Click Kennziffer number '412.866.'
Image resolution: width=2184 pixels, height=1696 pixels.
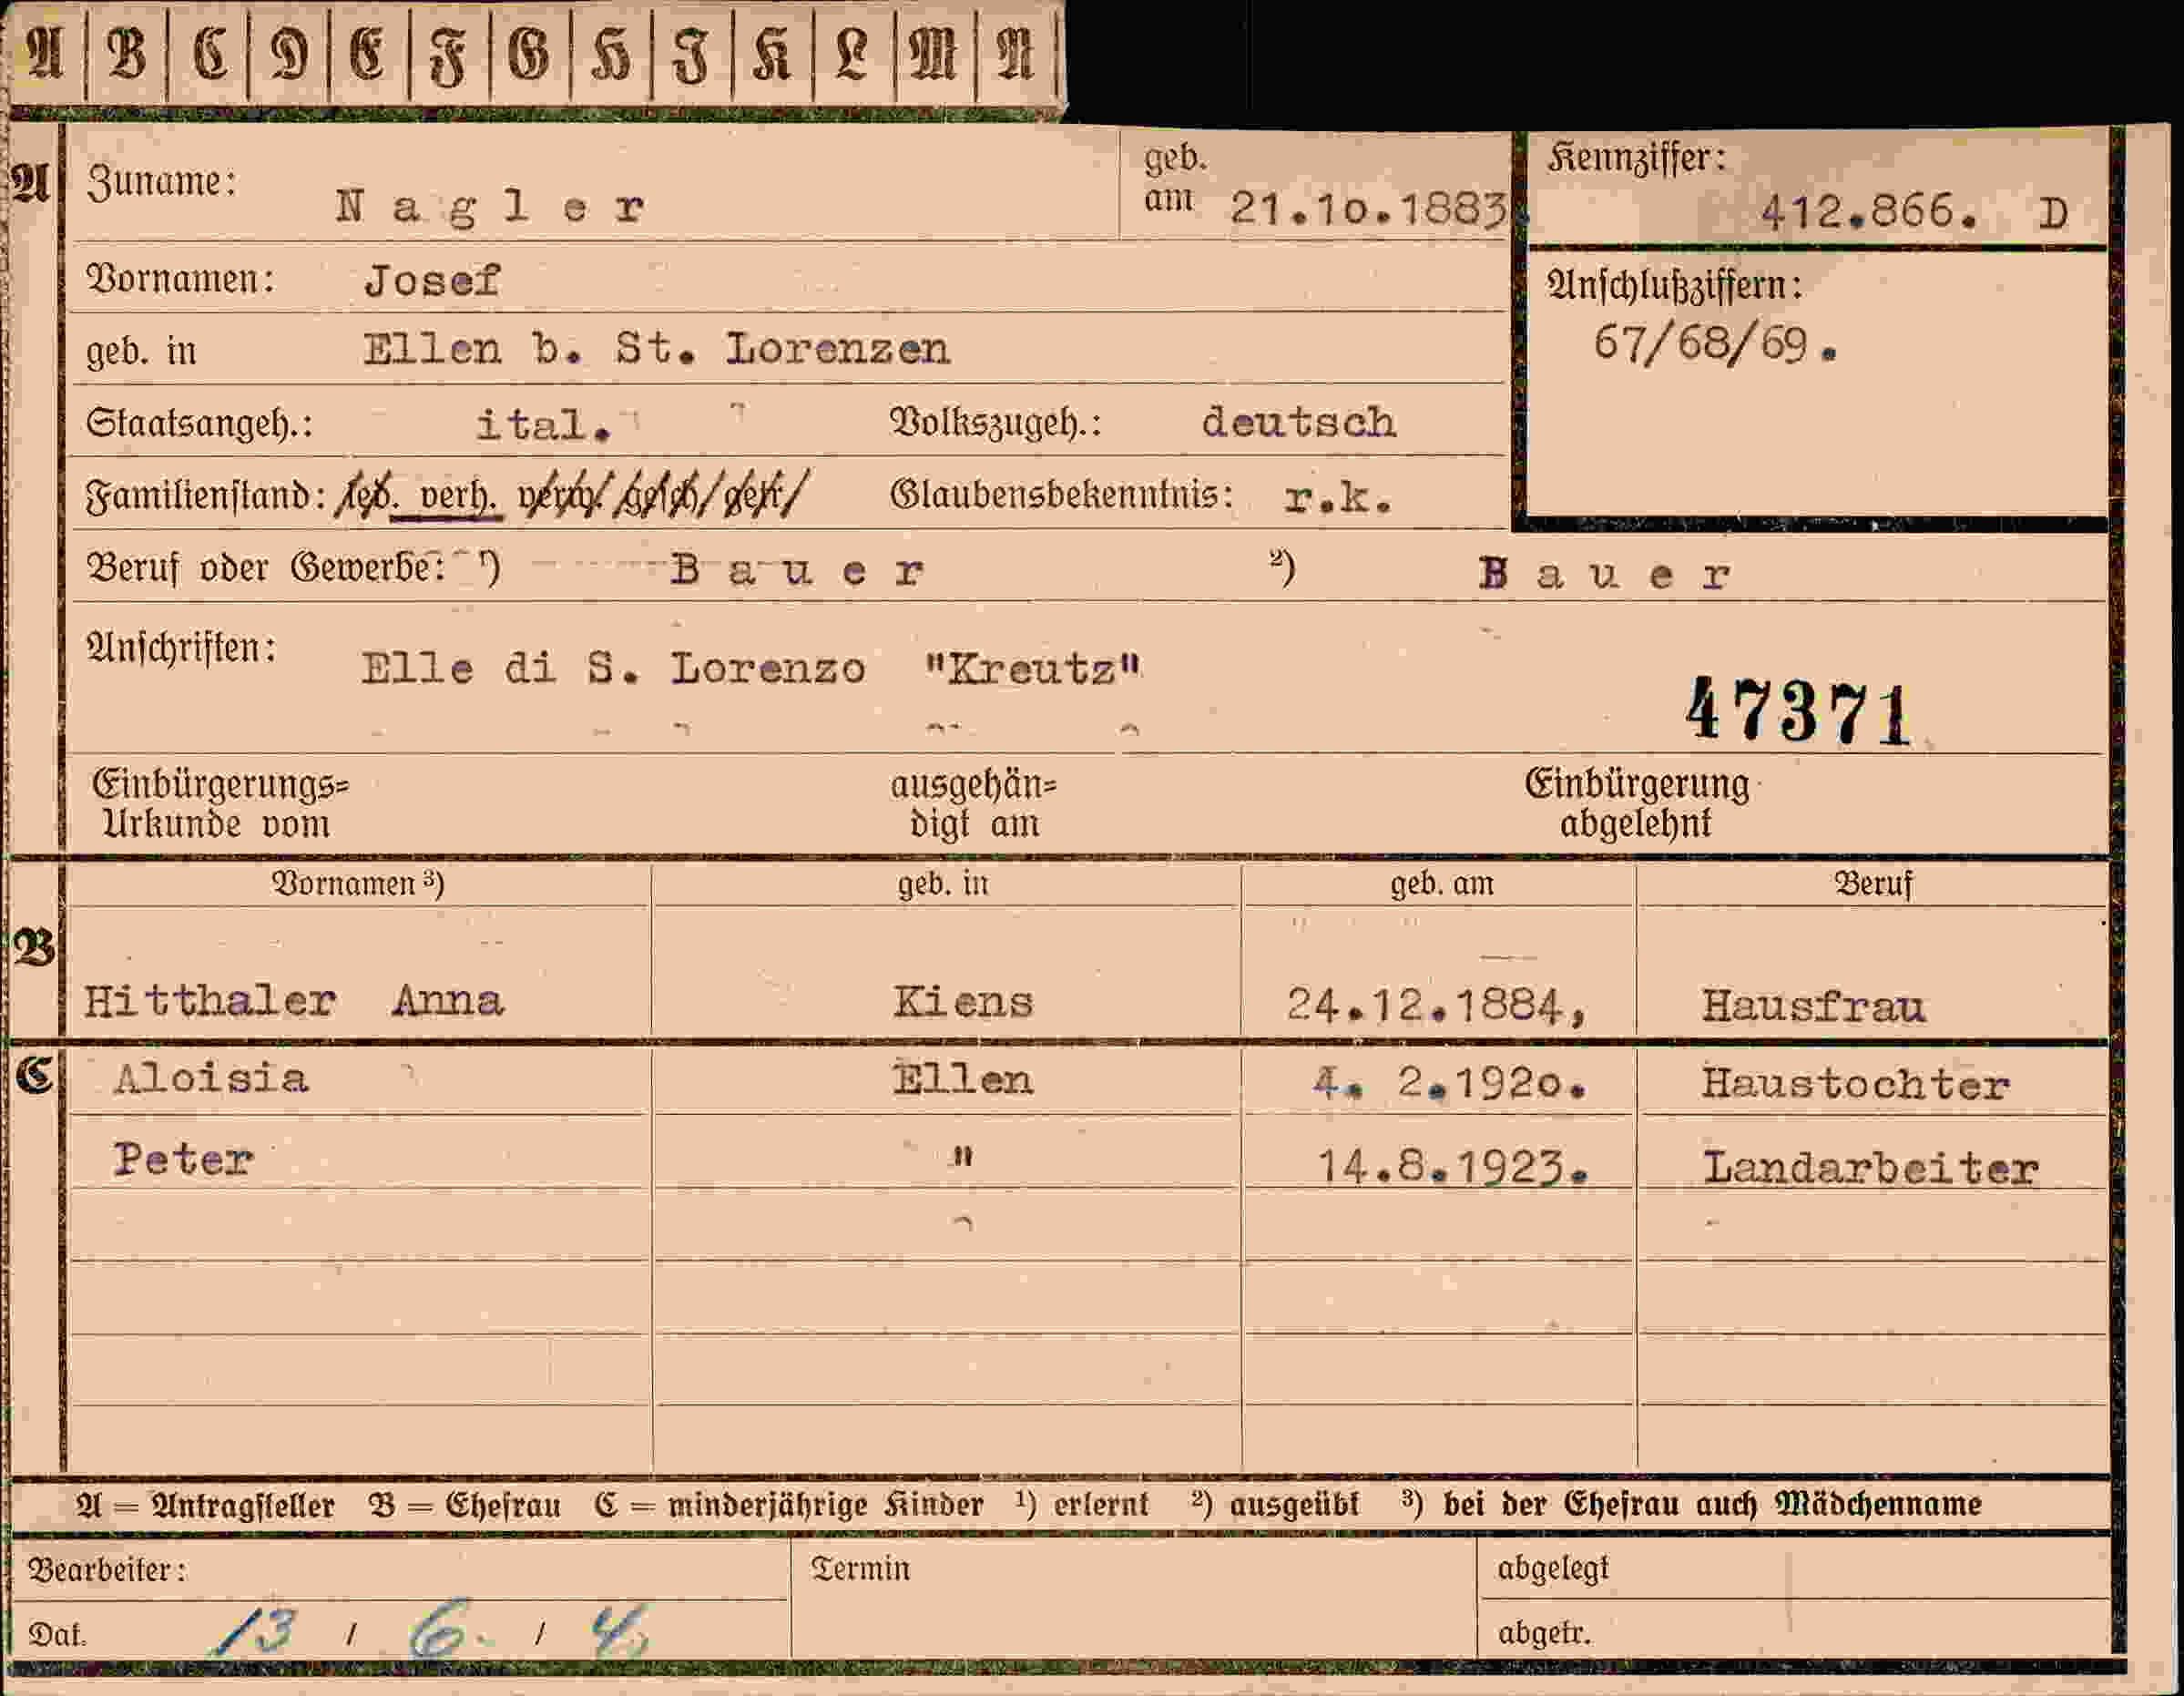point(1869,212)
